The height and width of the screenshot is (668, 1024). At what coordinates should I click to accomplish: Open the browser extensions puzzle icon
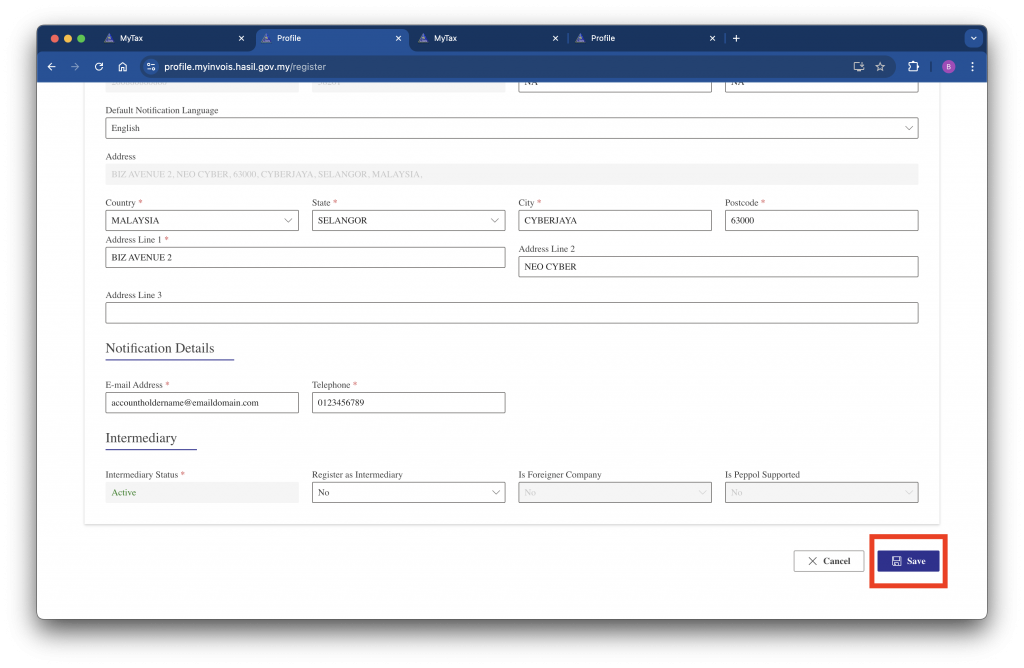pos(913,67)
